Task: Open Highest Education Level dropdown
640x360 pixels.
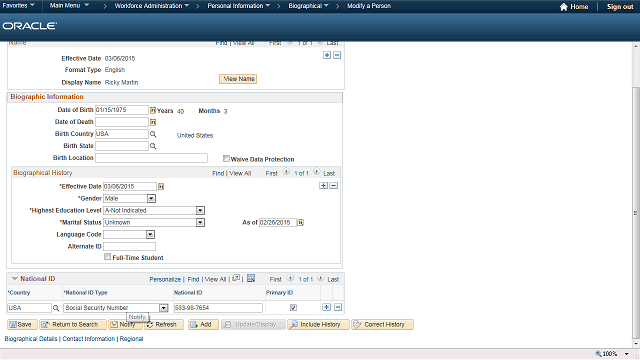Action: tap(200, 211)
